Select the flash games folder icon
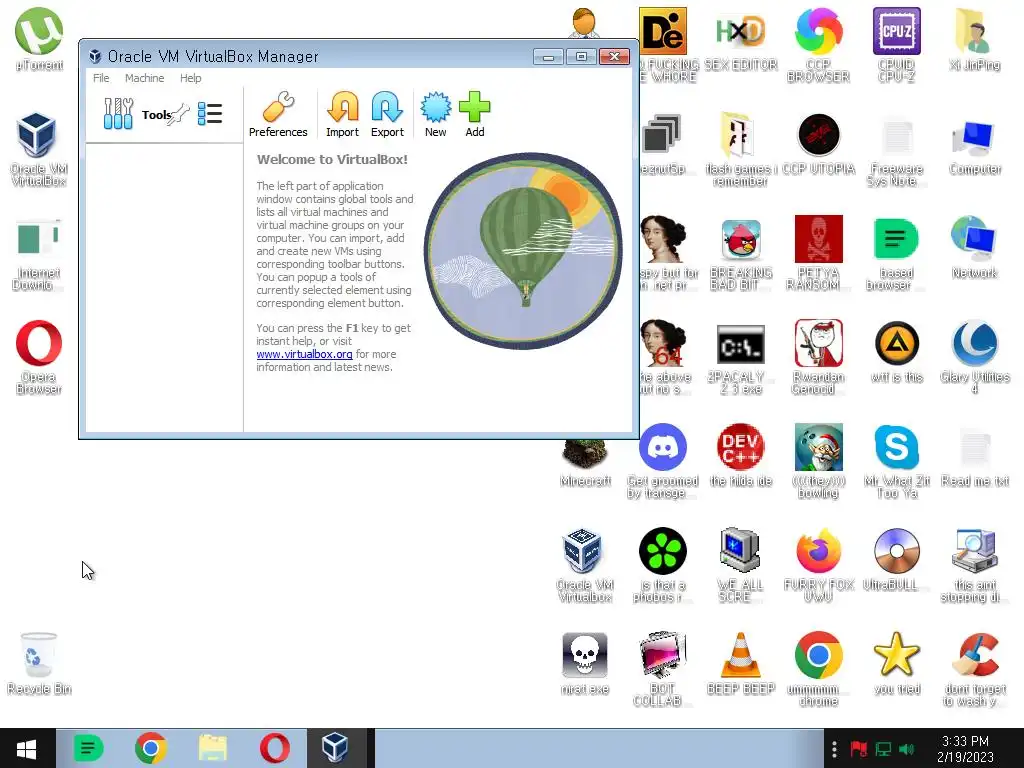This screenshot has height=768, width=1024. click(x=741, y=149)
